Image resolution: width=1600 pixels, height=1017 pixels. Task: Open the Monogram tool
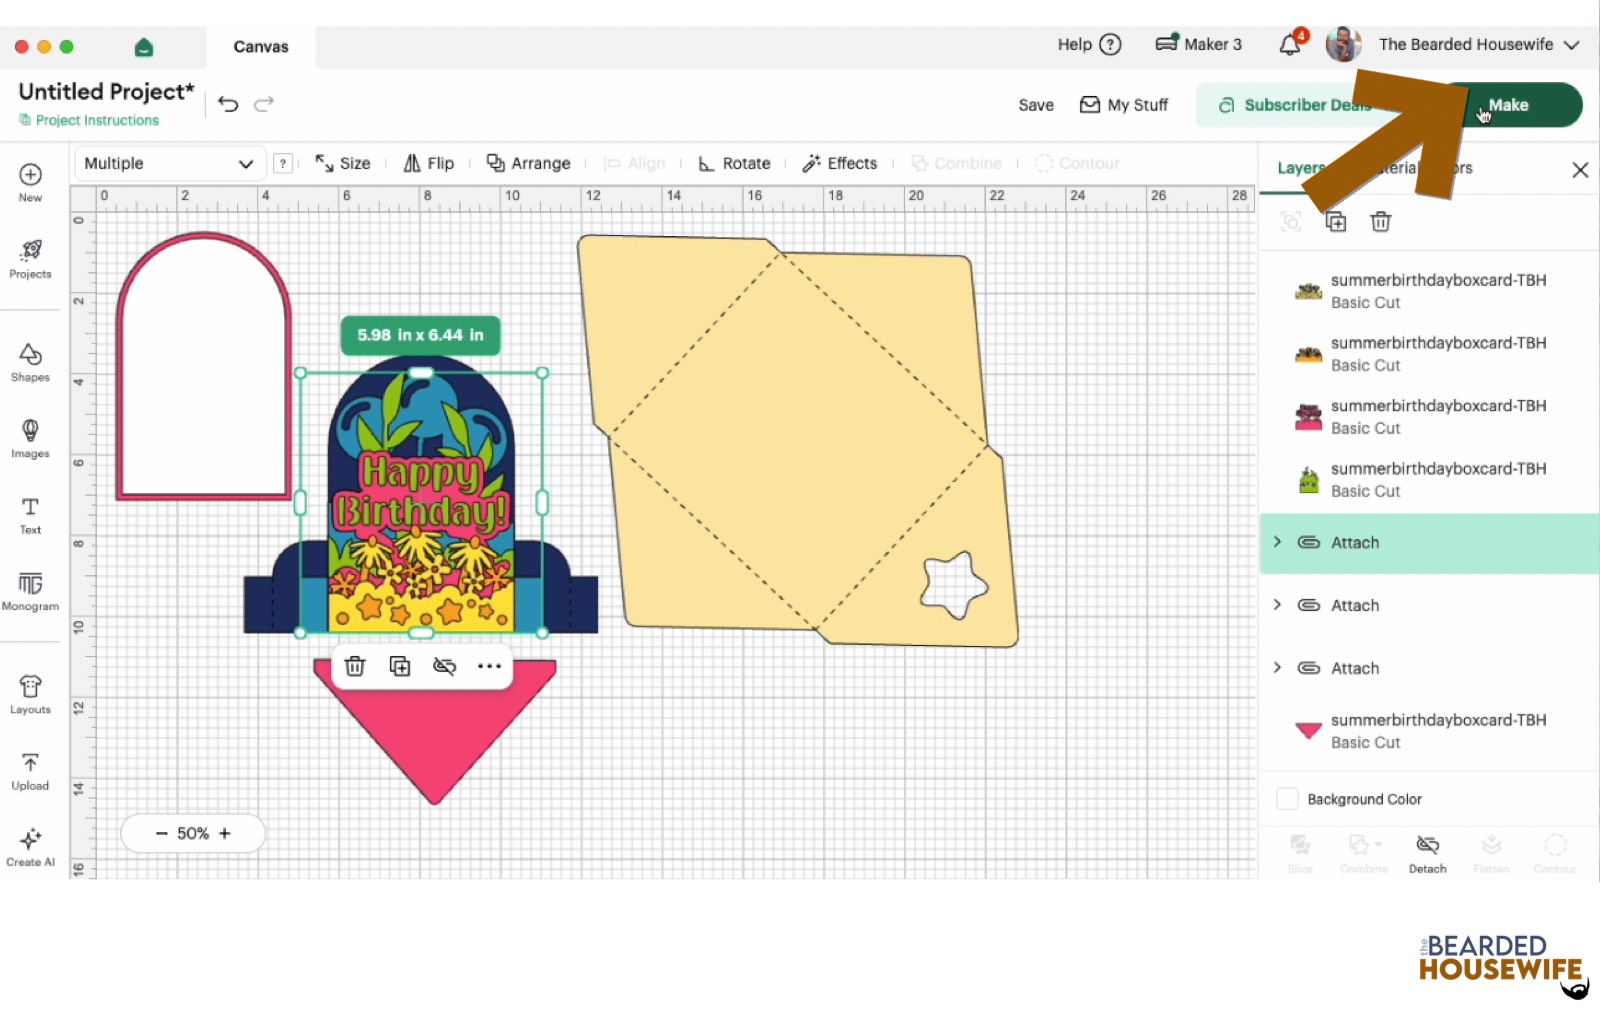pyautogui.click(x=30, y=590)
